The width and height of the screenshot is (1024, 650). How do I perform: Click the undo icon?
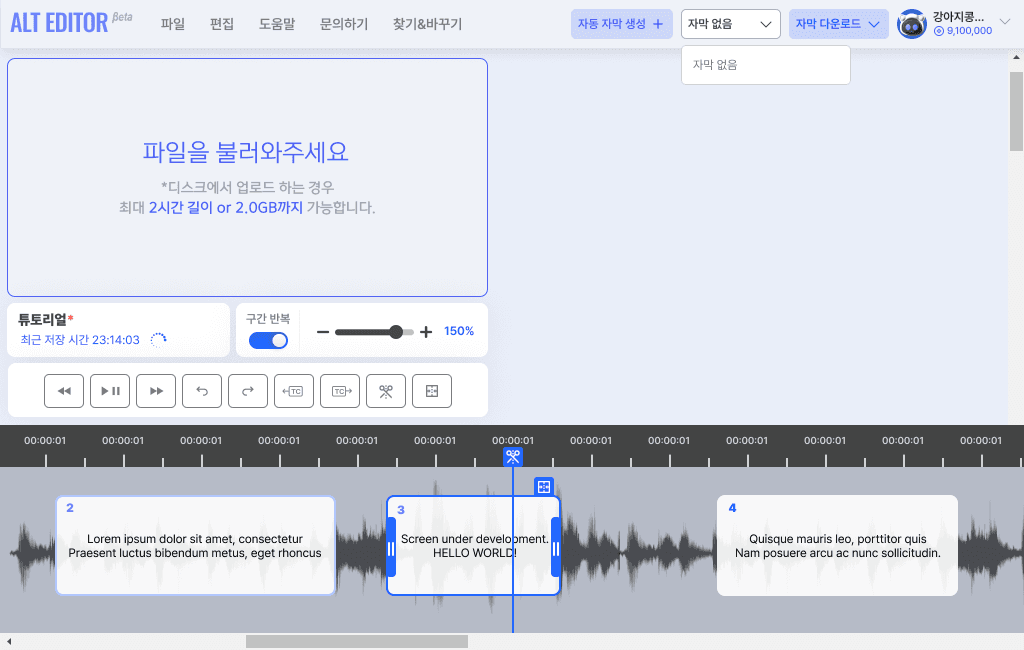pos(202,391)
